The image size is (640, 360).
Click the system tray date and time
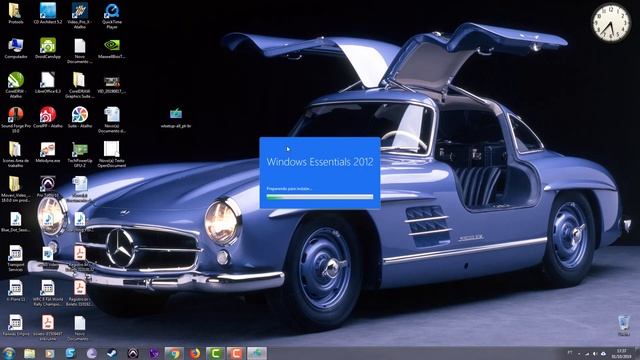[x=621, y=353]
